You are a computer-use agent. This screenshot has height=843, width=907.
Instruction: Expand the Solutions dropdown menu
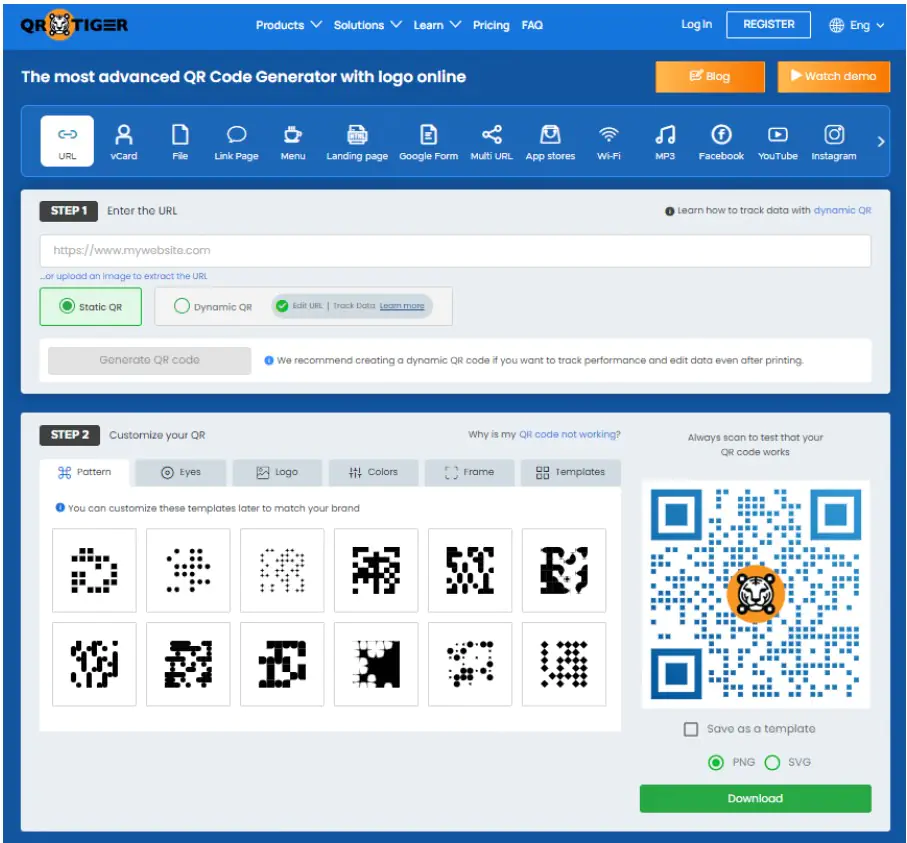[367, 25]
